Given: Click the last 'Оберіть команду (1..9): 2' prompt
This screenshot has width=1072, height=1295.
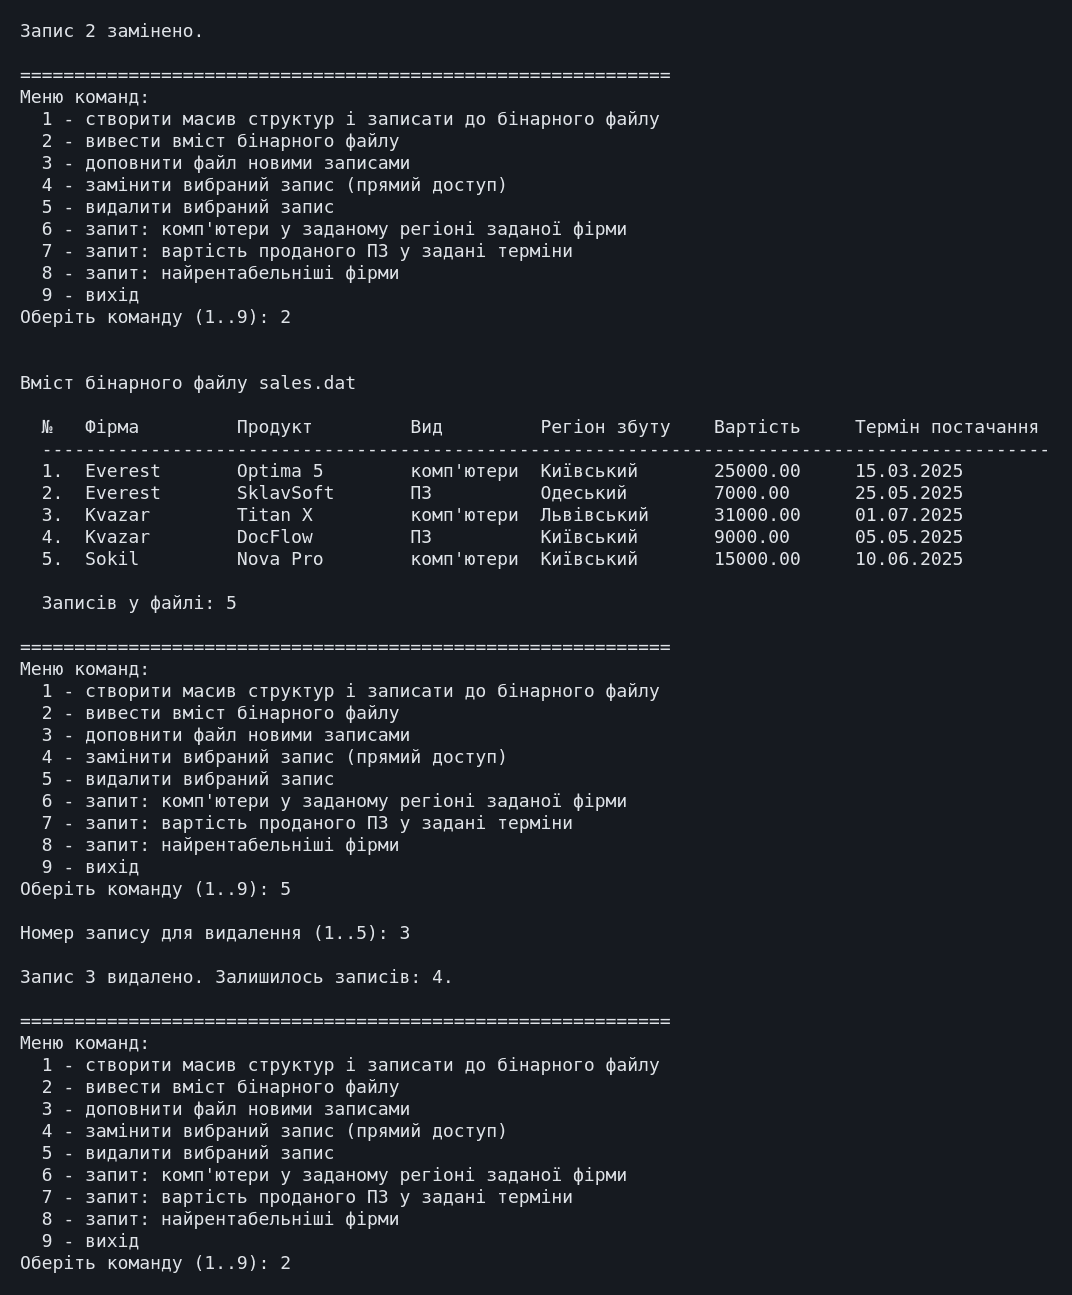Looking at the screenshot, I should [155, 1263].
